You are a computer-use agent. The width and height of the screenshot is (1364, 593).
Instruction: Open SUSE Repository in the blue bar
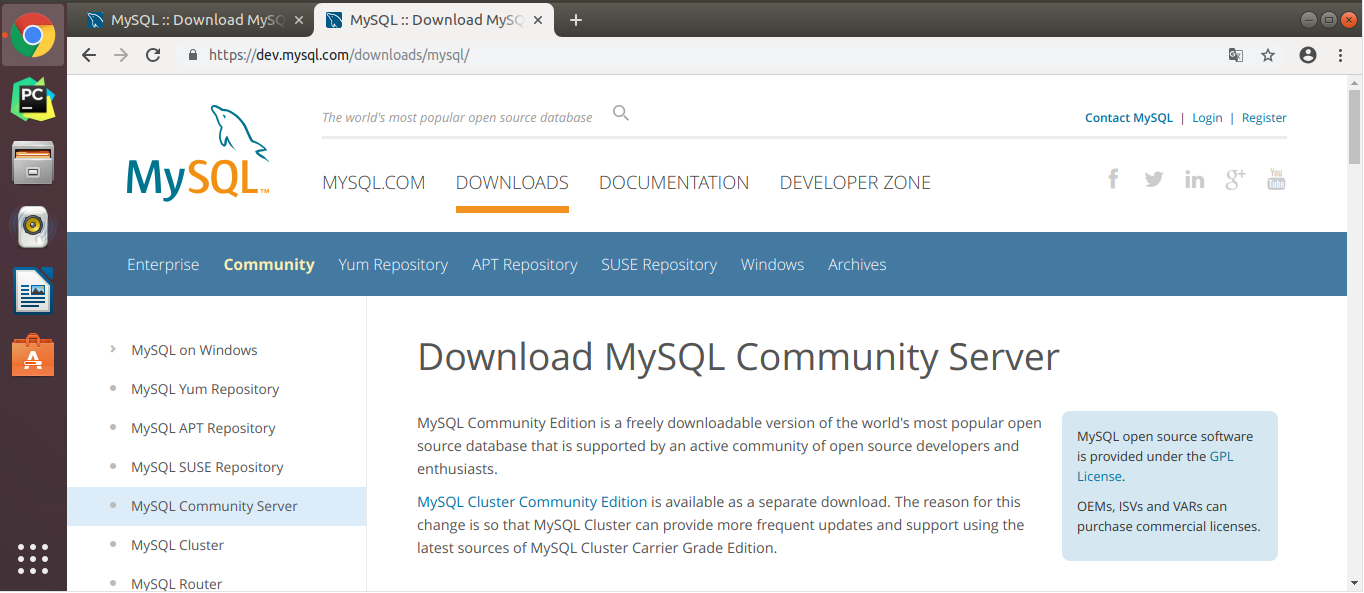(x=659, y=265)
